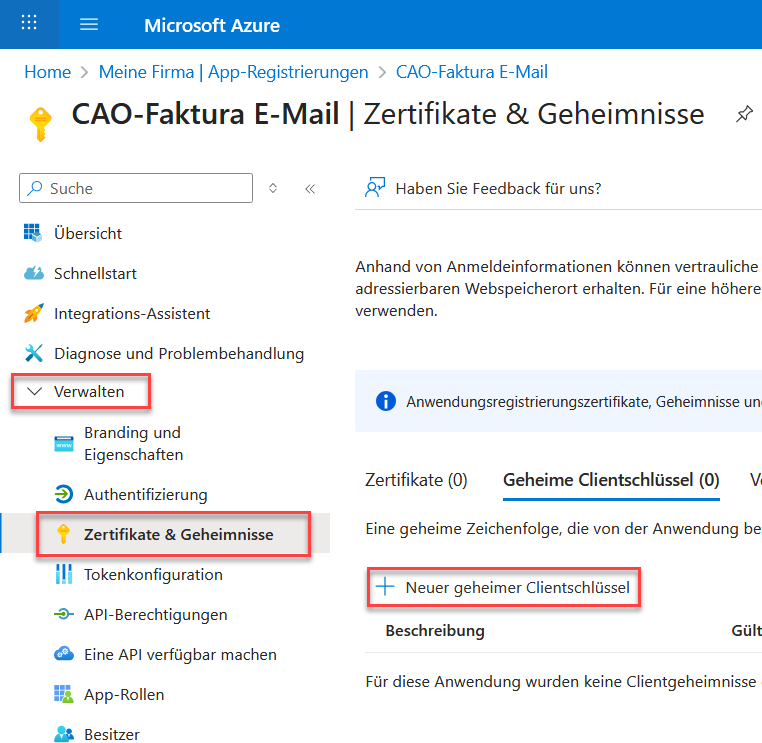This screenshot has width=762, height=743.
Task: Go to Home breadcrumb
Action: [x=47, y=72]
